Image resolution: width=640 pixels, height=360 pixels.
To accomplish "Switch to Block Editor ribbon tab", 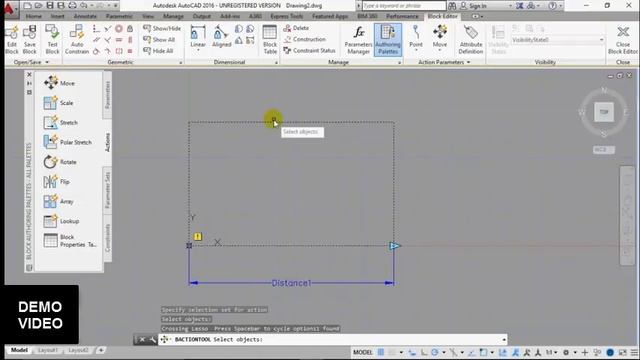I will 442,16.
